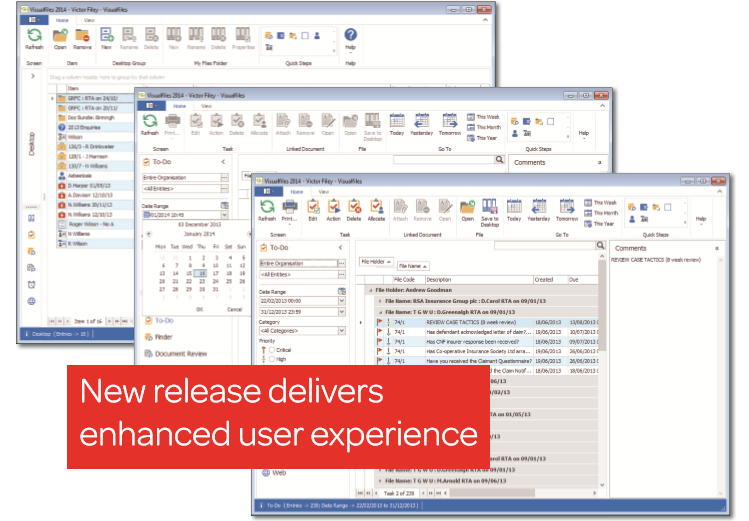Go to Tomorrow in middle window ribbon
Screen dimensions: 749x521
450,125
